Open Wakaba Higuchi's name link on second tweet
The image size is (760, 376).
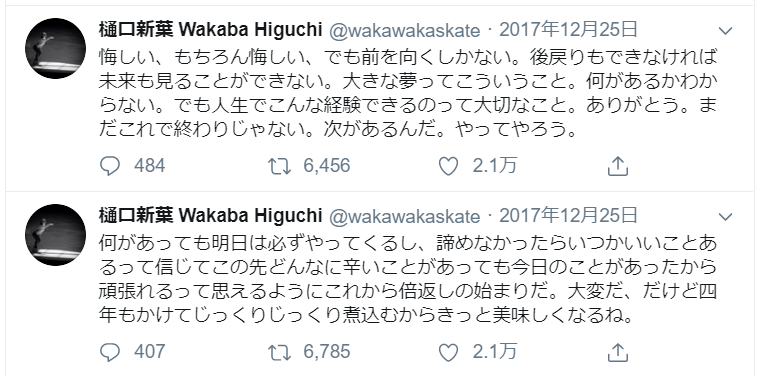click(x=210, y=215)
